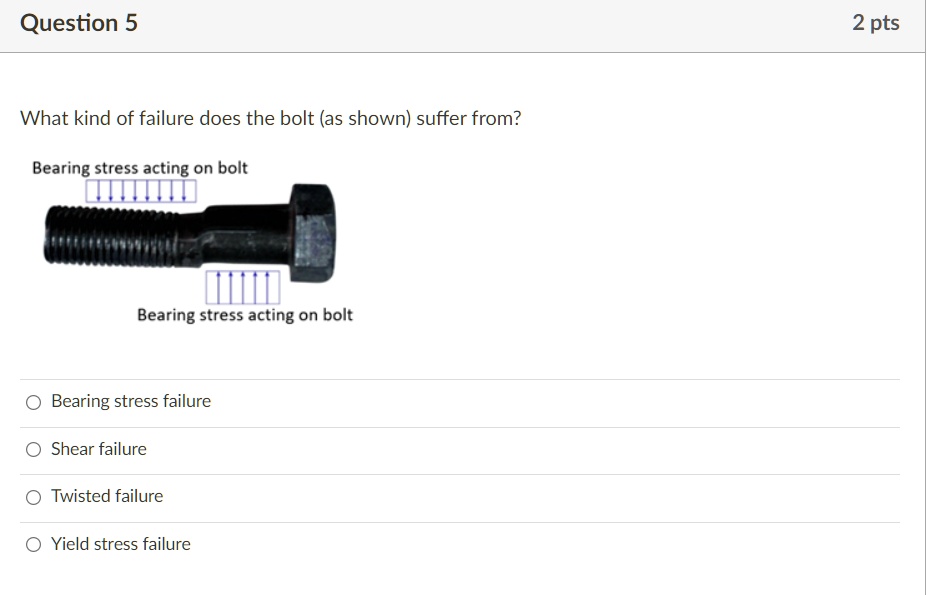927x595 pixels.
Task: Click the Bearing stress failure answer label
Action: coord(130,401)
